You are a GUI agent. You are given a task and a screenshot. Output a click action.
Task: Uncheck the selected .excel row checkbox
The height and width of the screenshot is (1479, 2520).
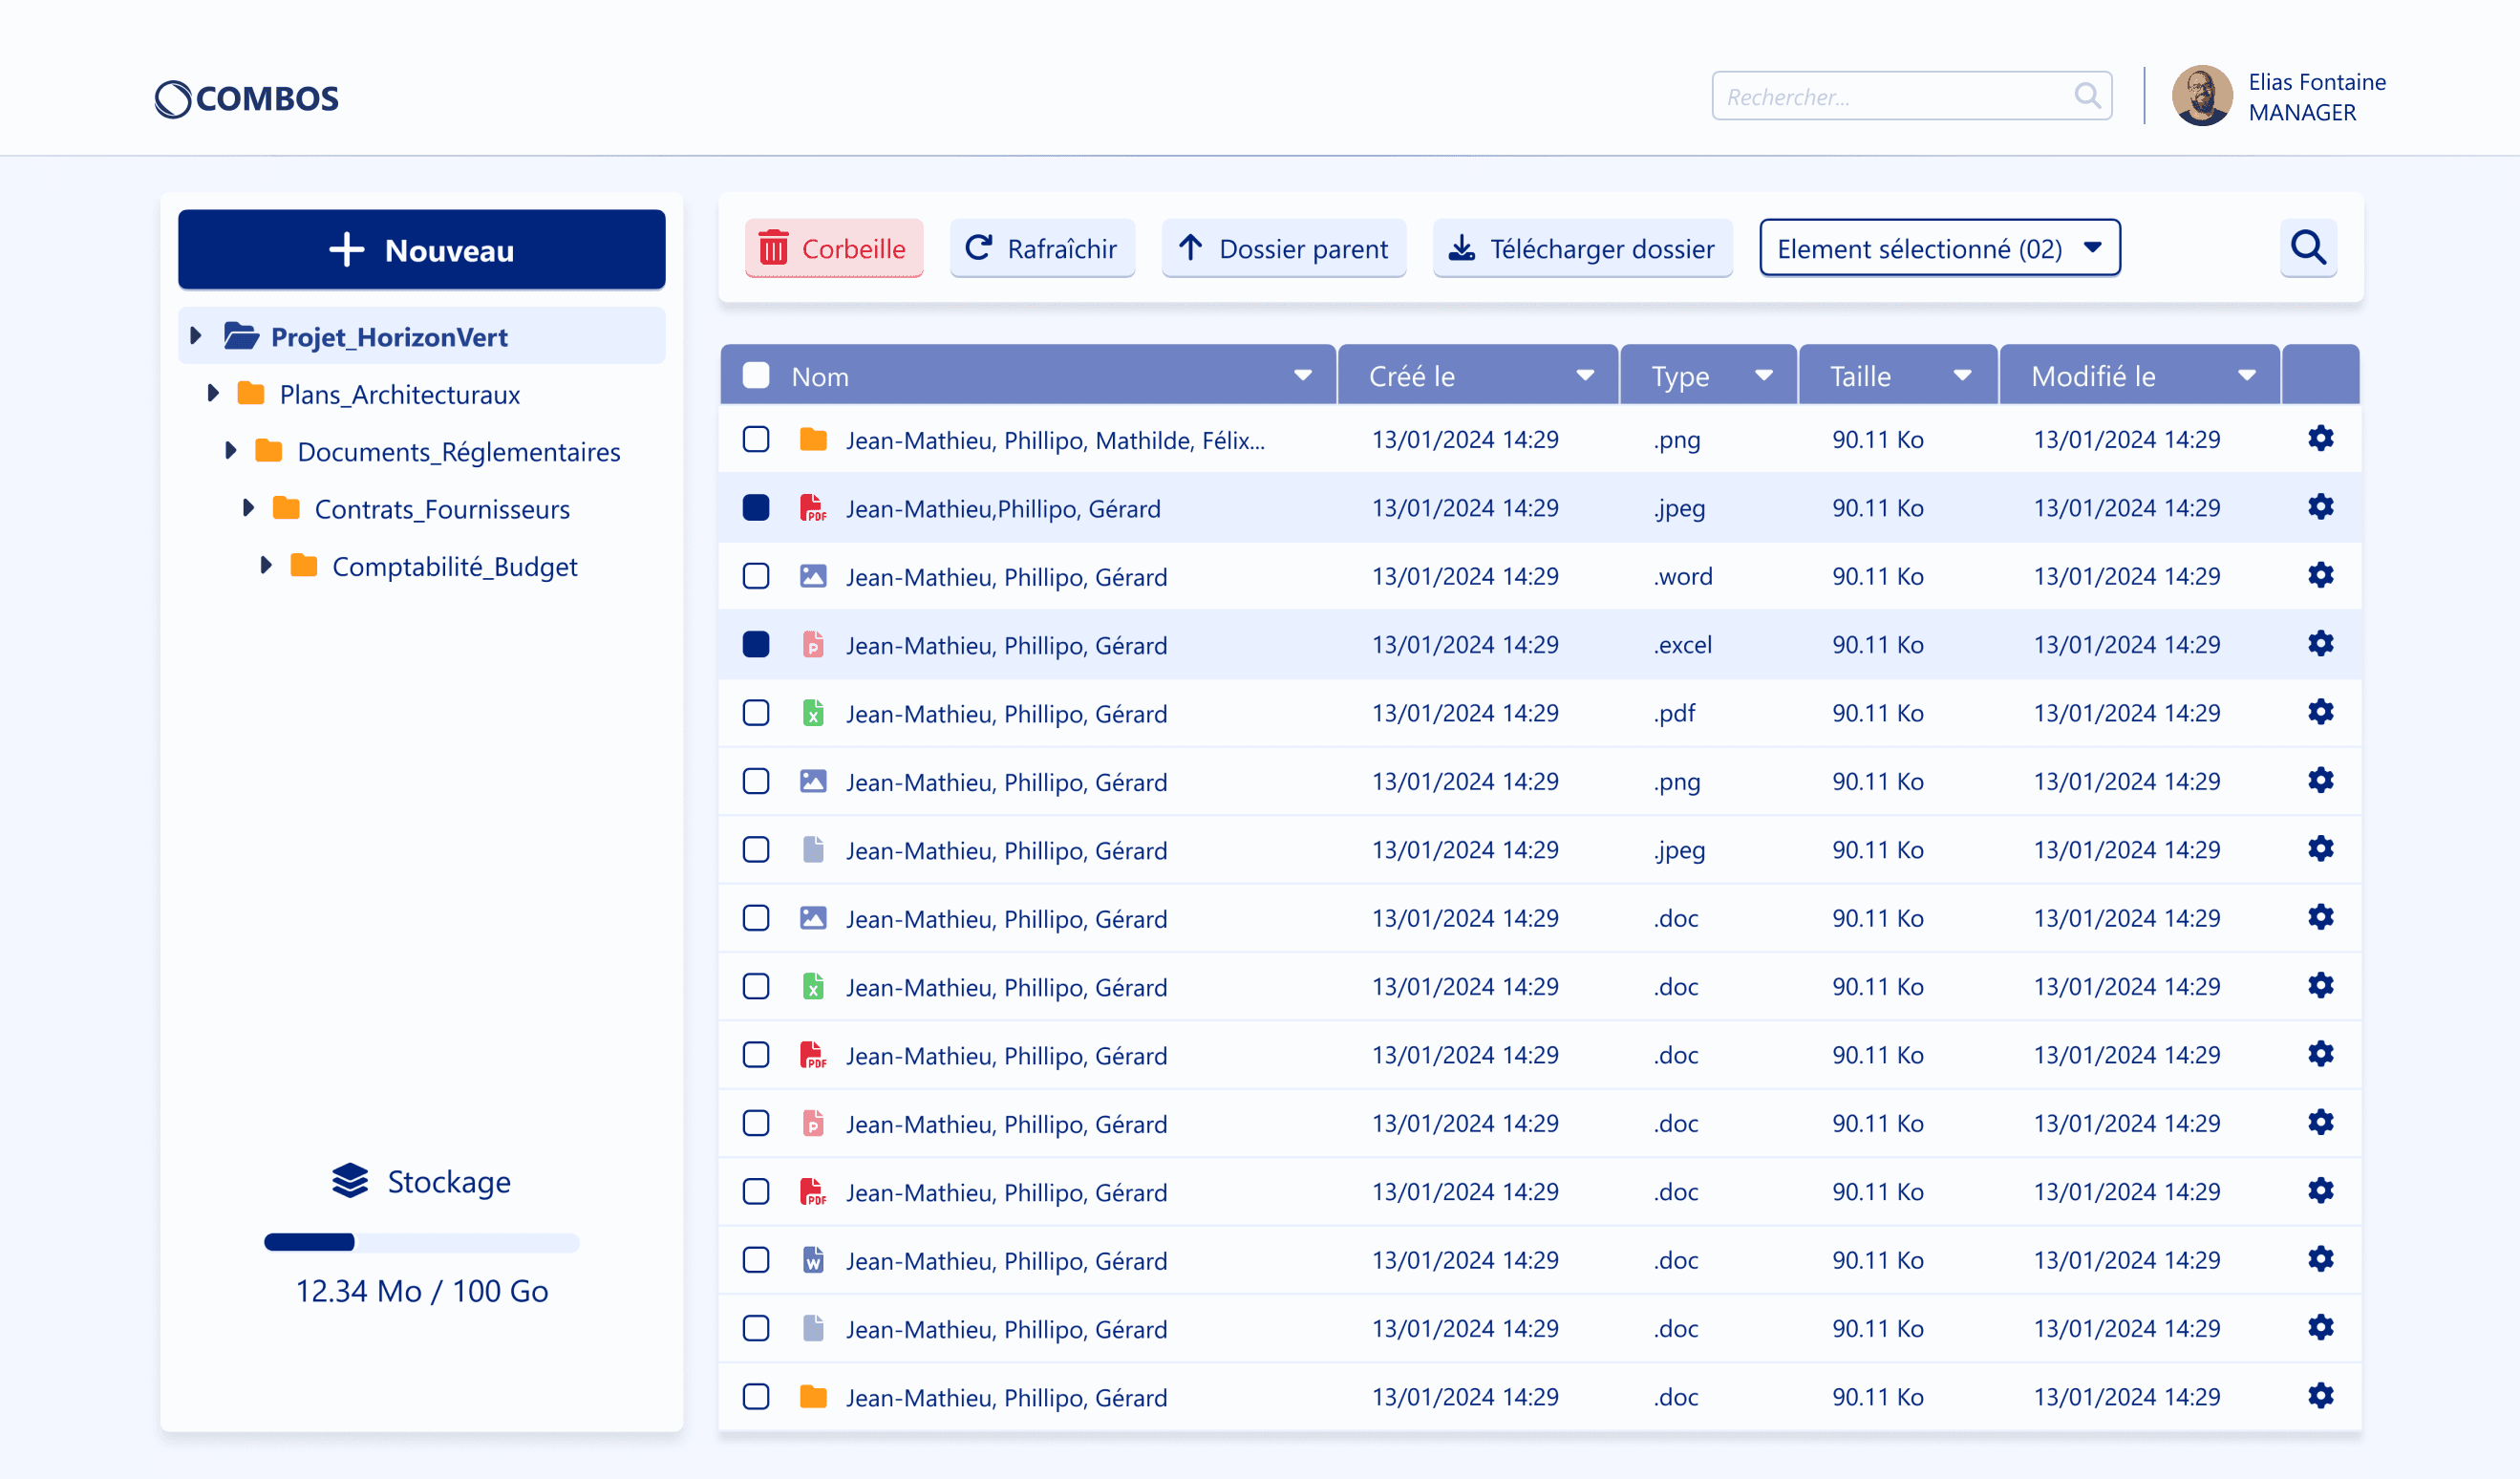pyautogui.click(x=756, y=644)
